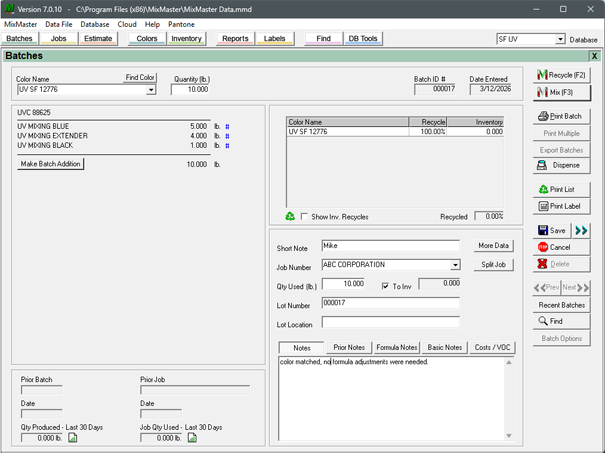Image resolution: width=605 pixels, height=453 pixels.
Task: Click the green recycle icon below the color list
Action: (290, 216)
